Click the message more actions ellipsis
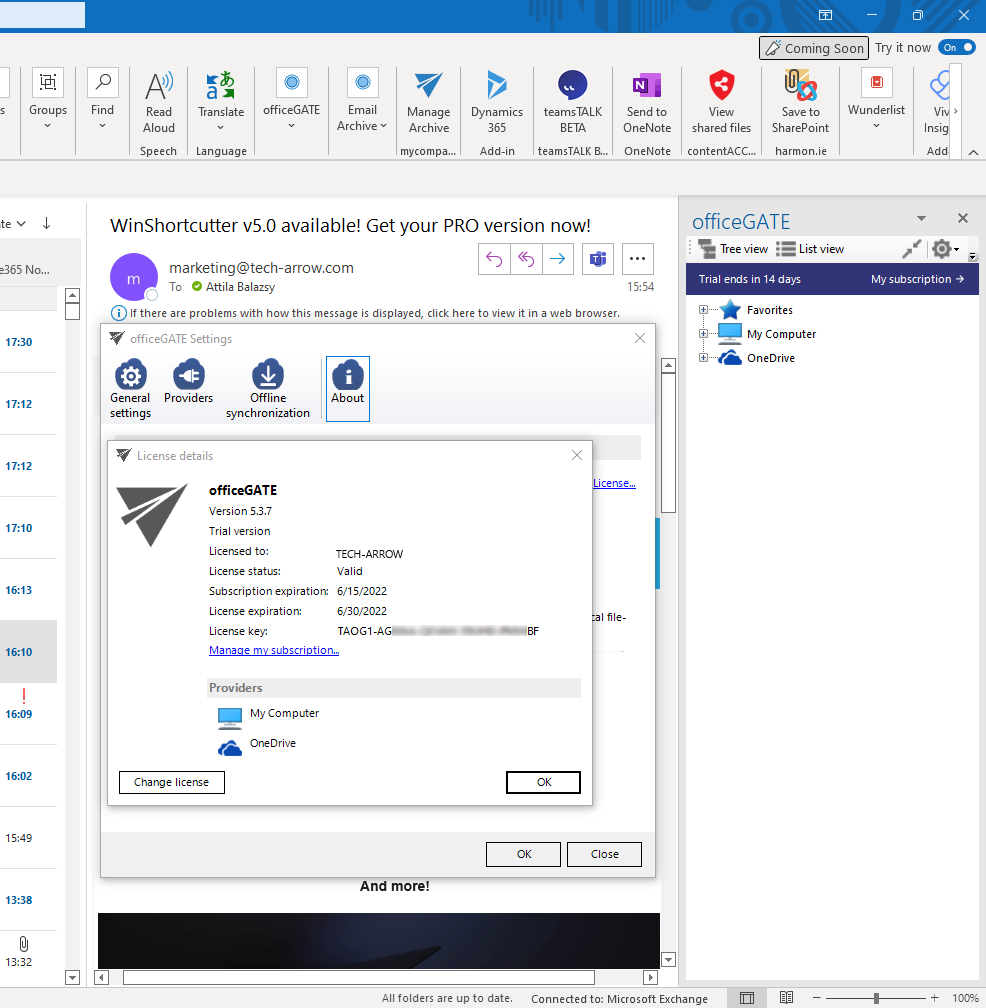This screenshot has height=1008, width=986. click(x=637, y=258)
